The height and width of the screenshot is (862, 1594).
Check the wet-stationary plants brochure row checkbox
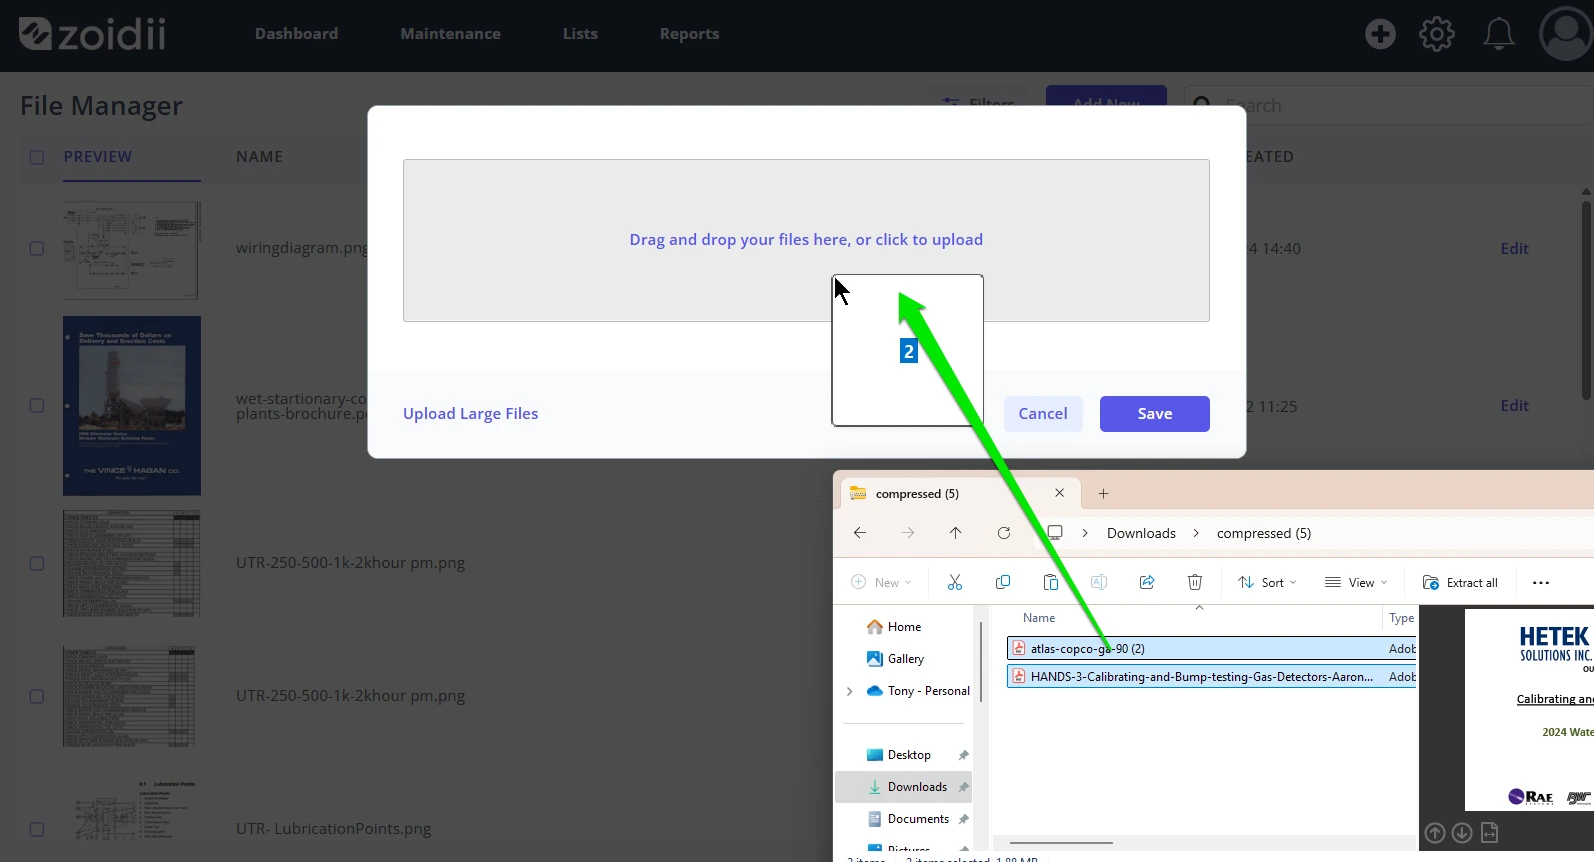(x=37, y=405)
